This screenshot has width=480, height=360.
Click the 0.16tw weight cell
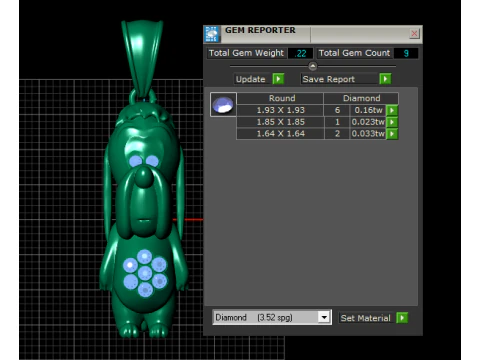(x=368, y=110)
